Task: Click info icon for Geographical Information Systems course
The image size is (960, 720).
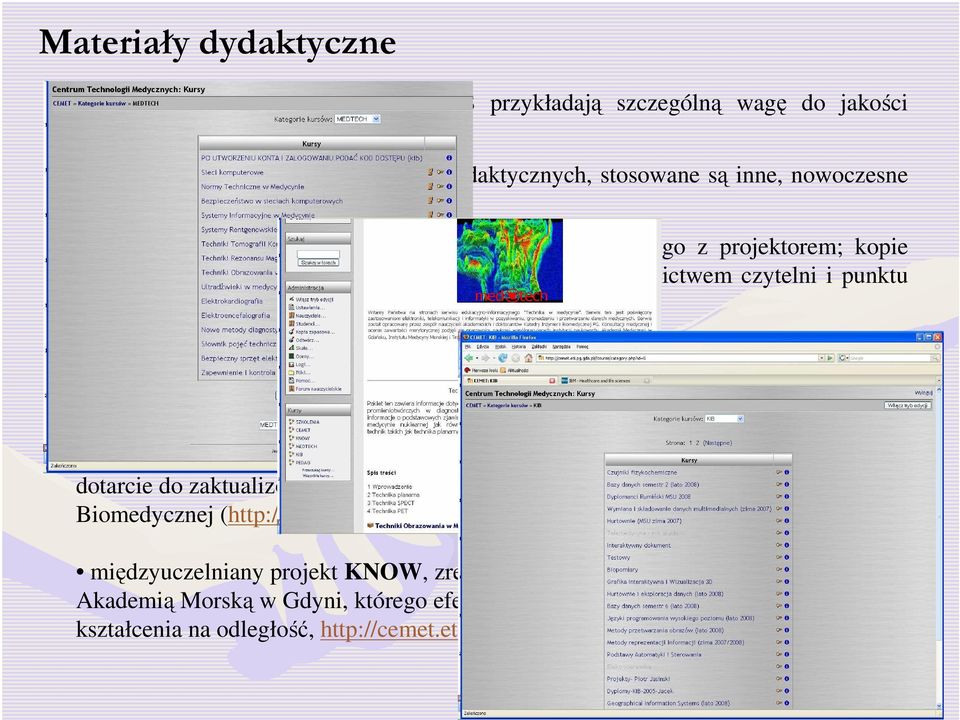Action: [x=787, y=703]
